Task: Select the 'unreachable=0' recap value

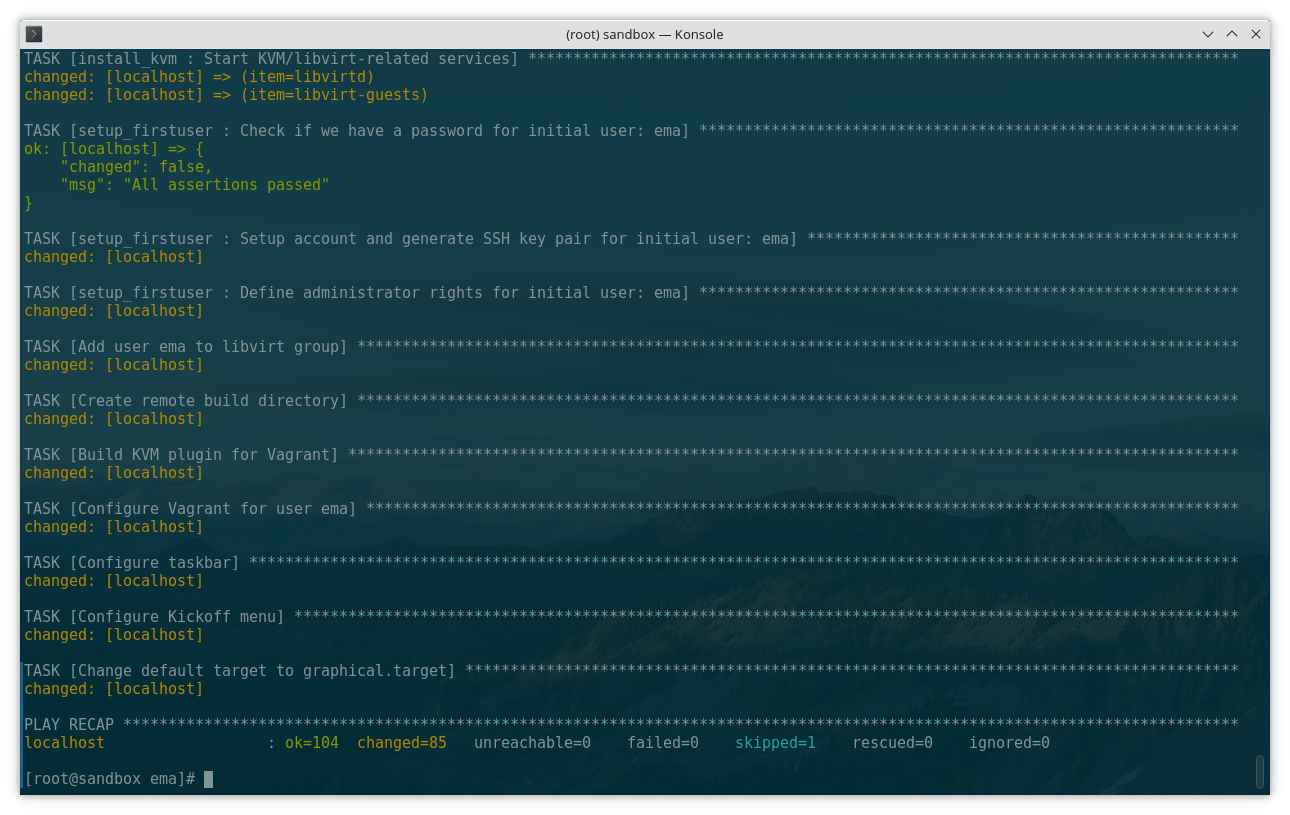Action: click(x=532, y=743)
